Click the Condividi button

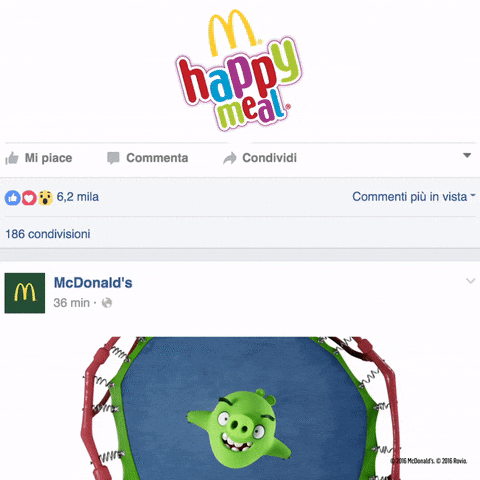[x=260, y=158]
